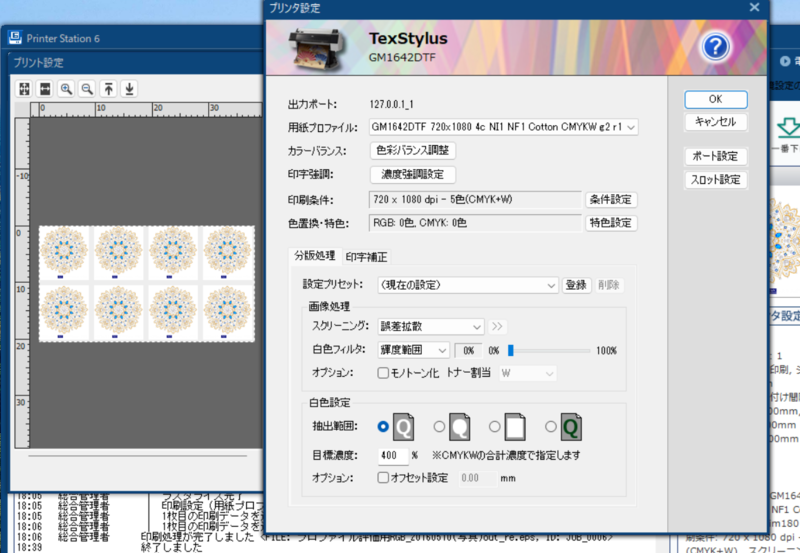Click the white filter slider handle
This screenshot has height=553, width=800.
pos(511,350)
